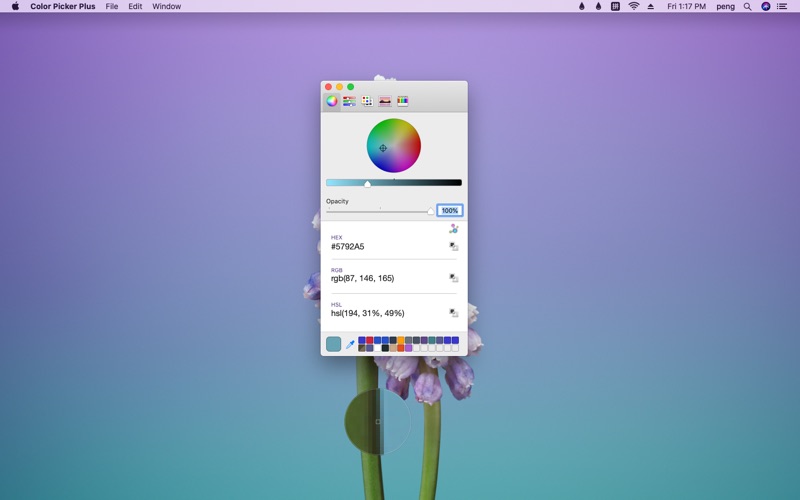This screenshot has width=800, height=500.
Task: Minimize the color picker window
Action: 339,87
